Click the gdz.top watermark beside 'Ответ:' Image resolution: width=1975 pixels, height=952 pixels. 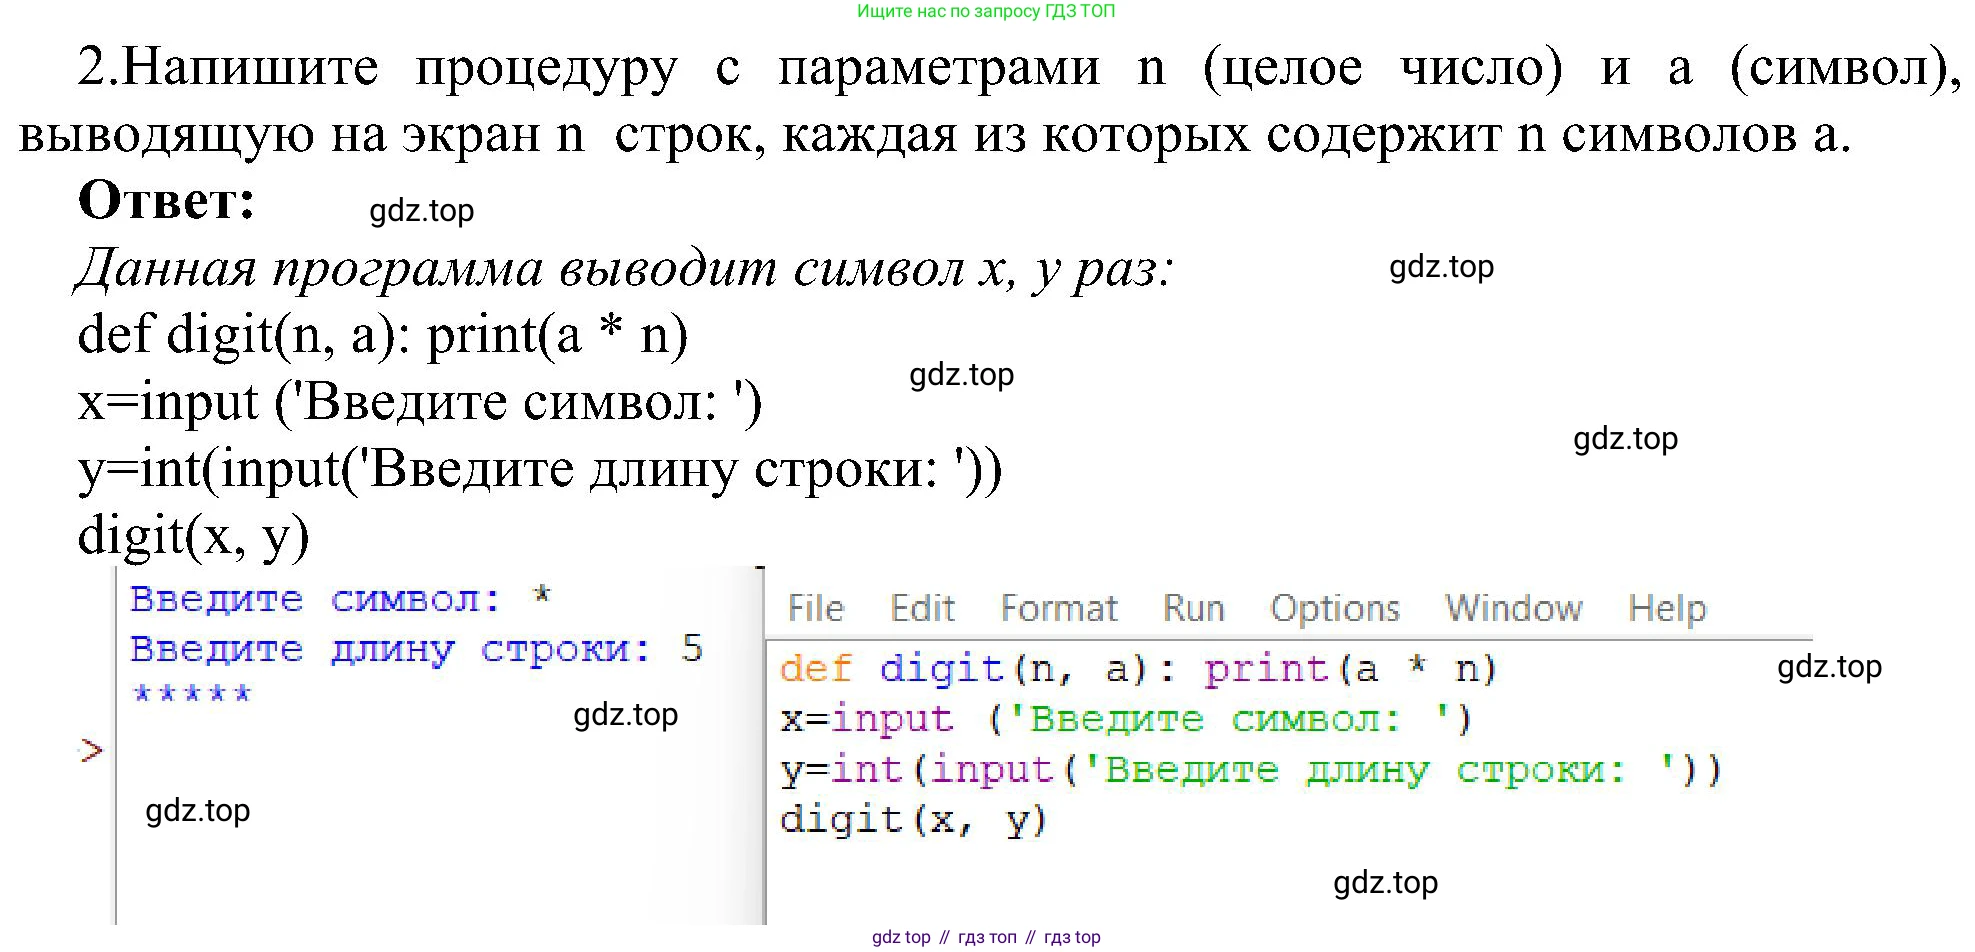421,211
